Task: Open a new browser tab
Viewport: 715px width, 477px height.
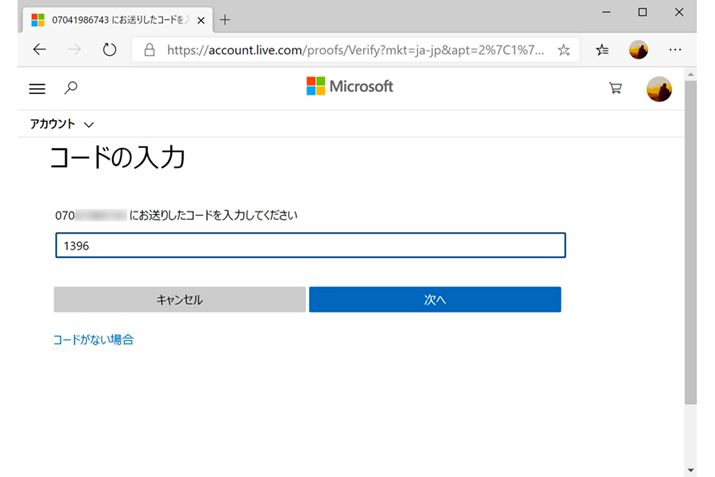Action: pos(225,19)
